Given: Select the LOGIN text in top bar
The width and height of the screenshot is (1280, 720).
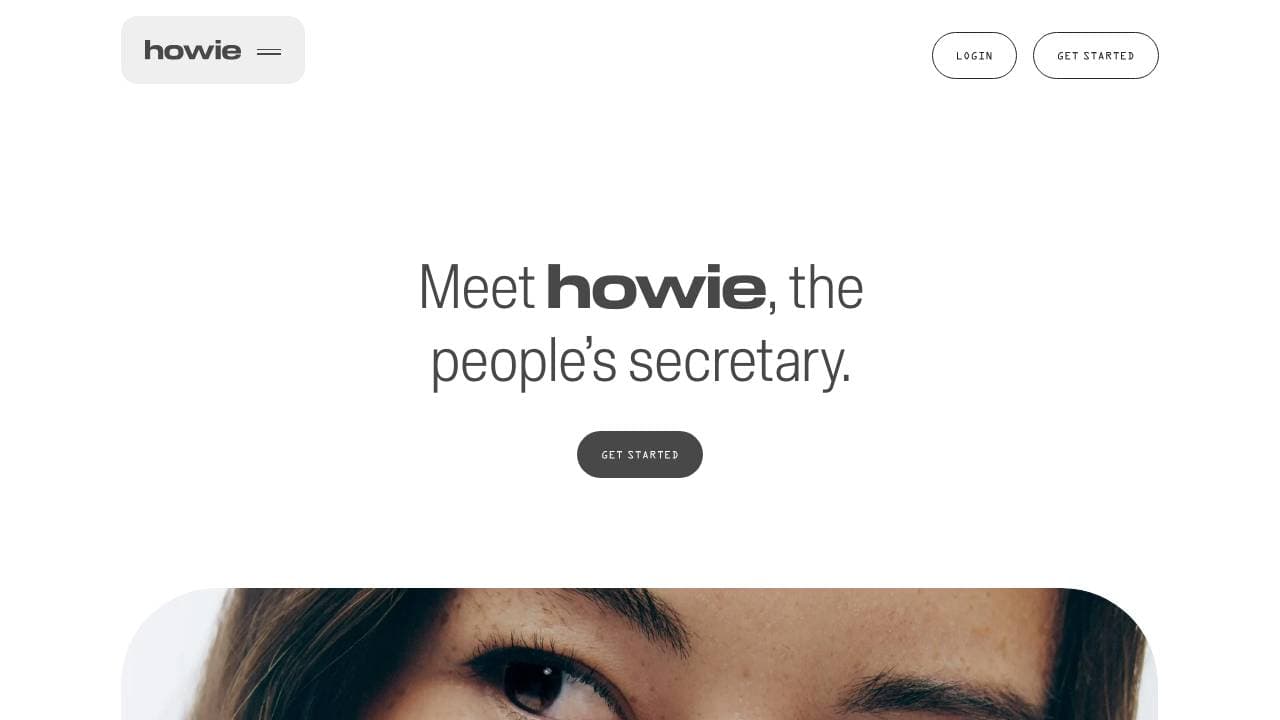Looking at the screenshot, I should [974, 56].
